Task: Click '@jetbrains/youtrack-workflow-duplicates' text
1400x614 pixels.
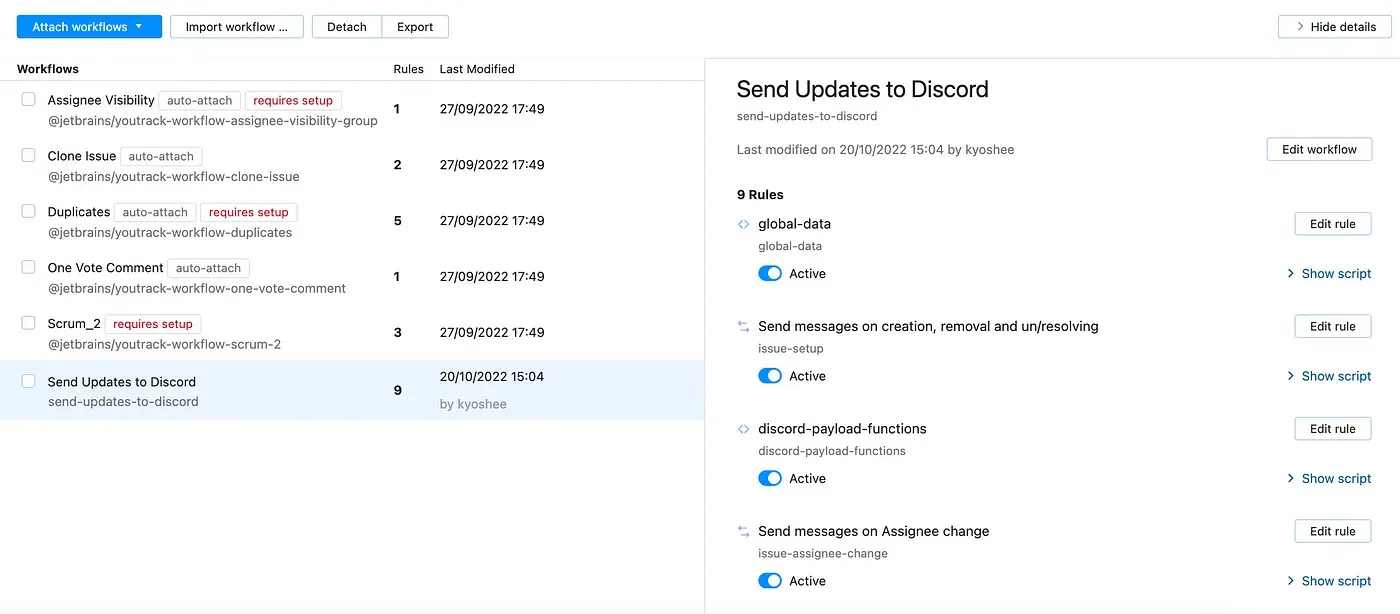Action: click(170, 232)
